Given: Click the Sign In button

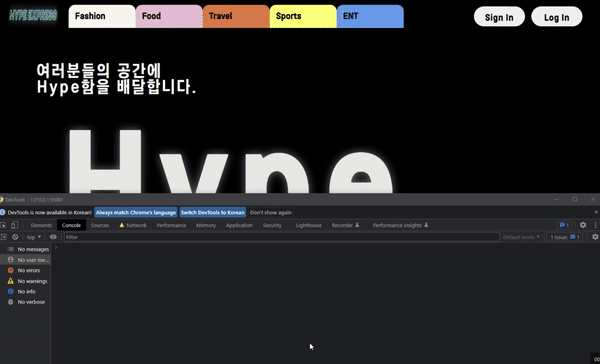Looking at the screenshot, I should click(499, 17).
